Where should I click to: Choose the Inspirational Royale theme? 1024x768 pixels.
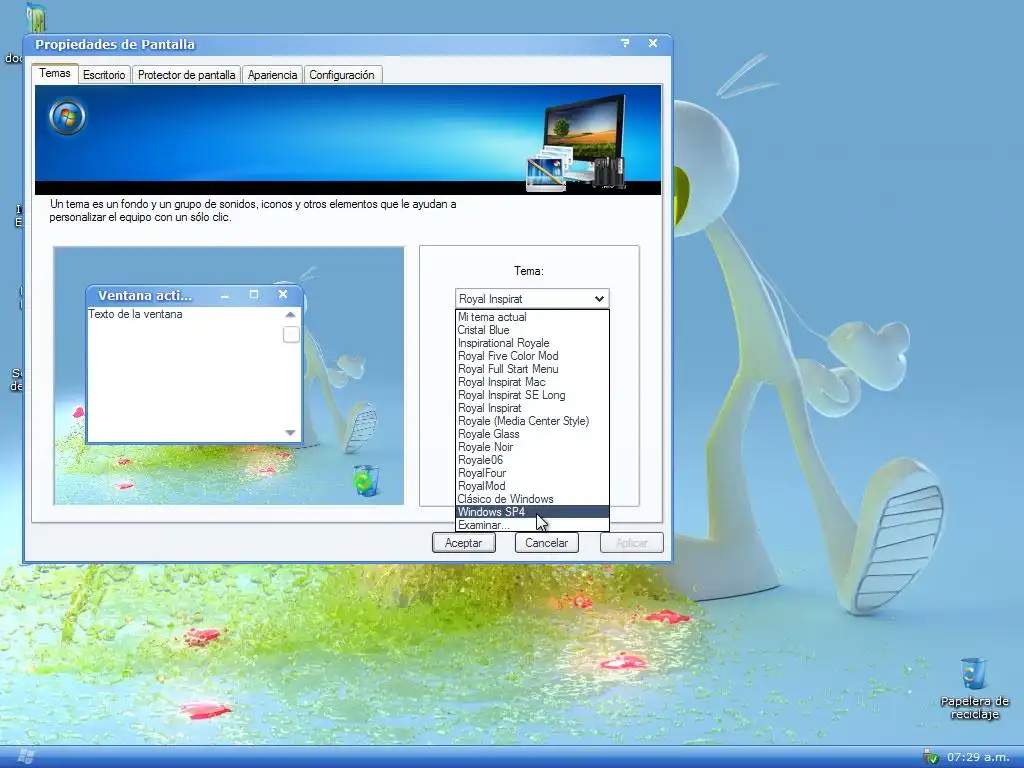(532, 343)
